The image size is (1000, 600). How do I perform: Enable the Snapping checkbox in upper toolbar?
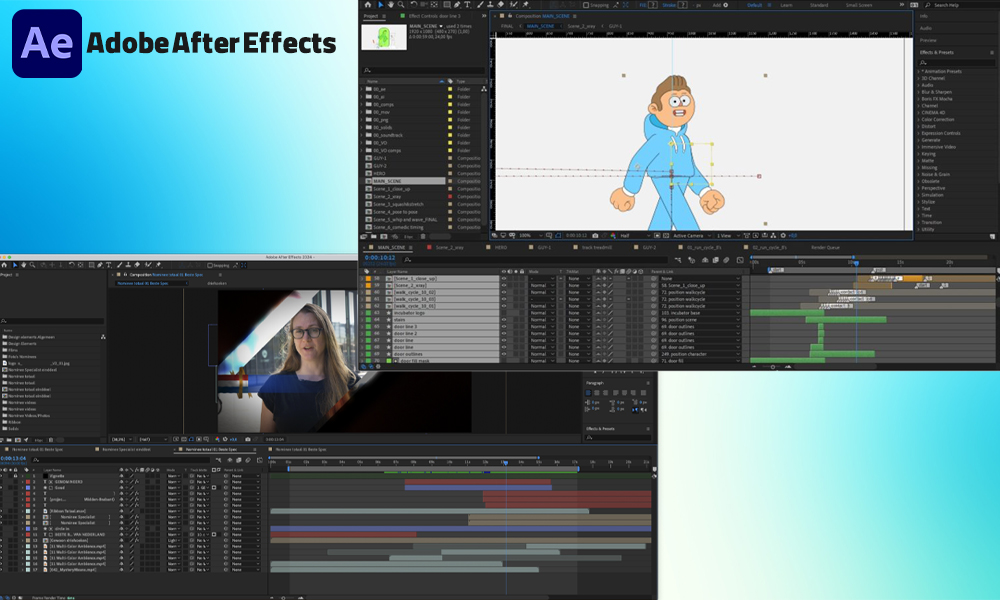click(585, 5)
